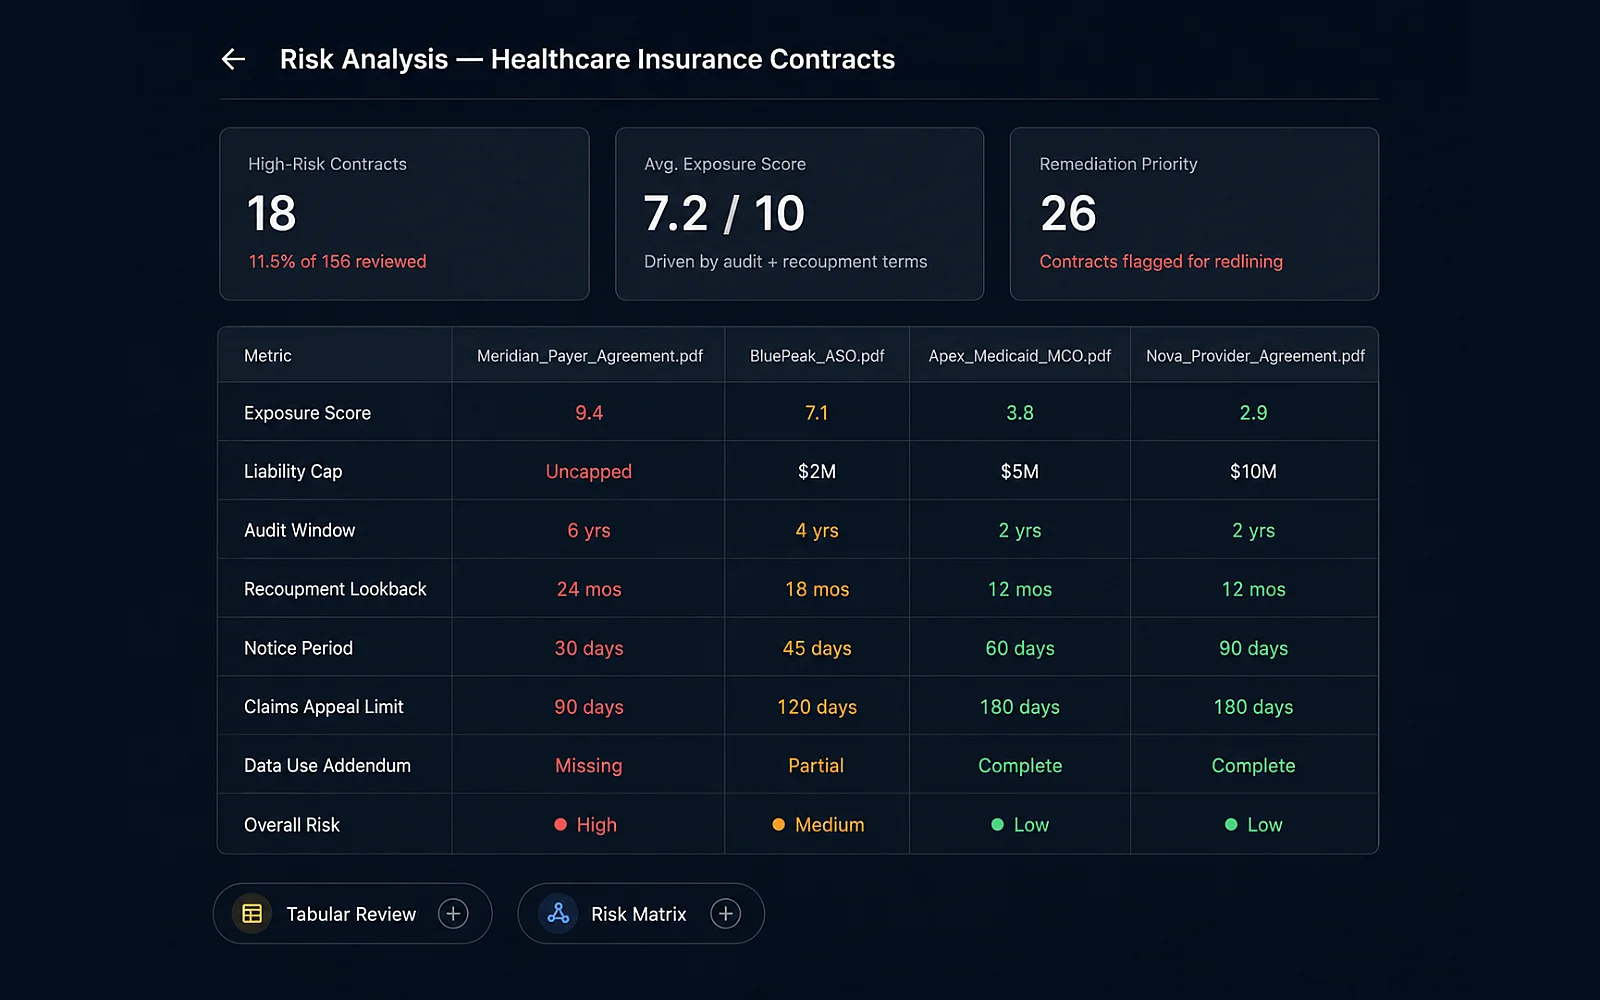Click the red High risk indicator dot
Screen dimensions: 1600x1000
(560, 825)
